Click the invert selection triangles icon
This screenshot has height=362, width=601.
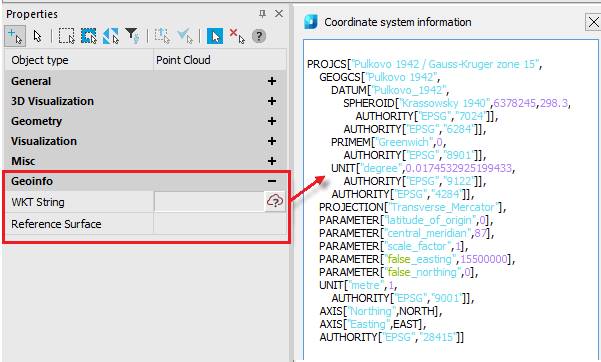111,36
